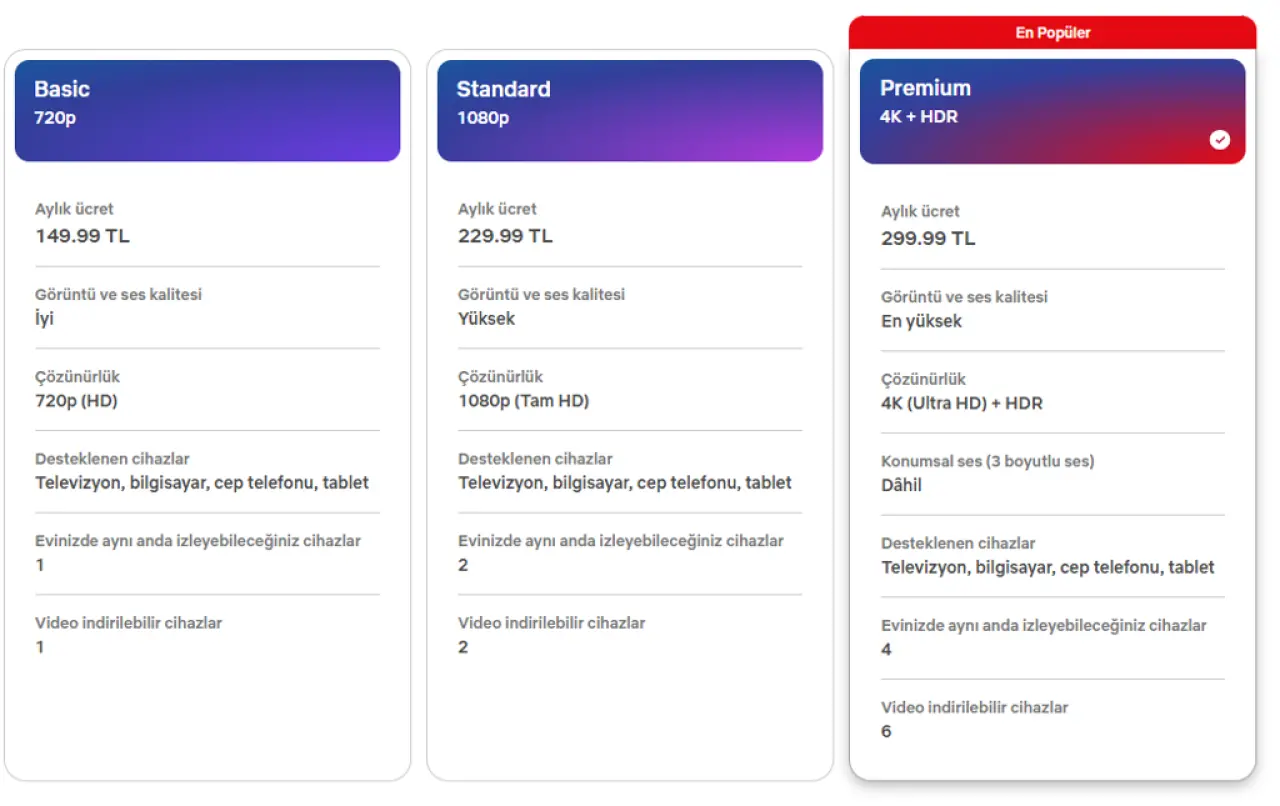The image size is (1280, 806).
Task: Click the "İyi" quality value under Basic
Action: tap(44, 319)
